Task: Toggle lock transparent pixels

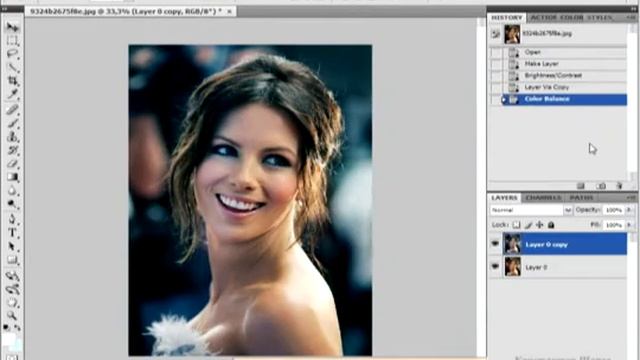Action: 516,225
